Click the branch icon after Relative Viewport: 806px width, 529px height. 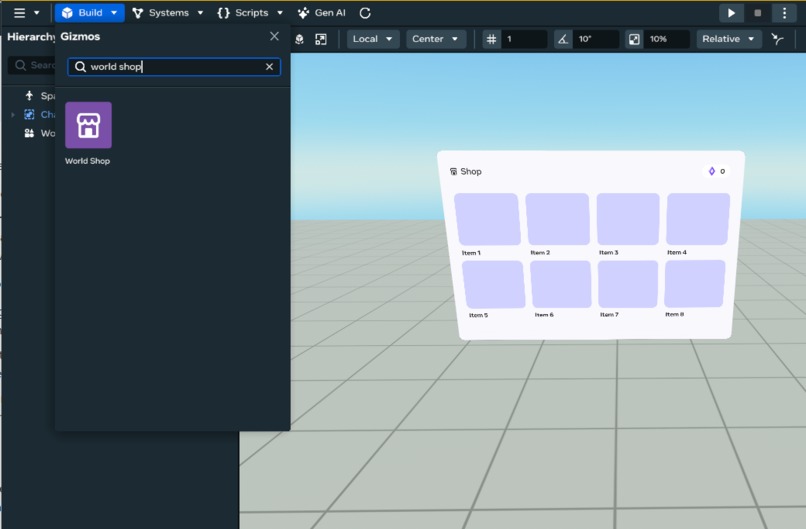tap(778, 39)
